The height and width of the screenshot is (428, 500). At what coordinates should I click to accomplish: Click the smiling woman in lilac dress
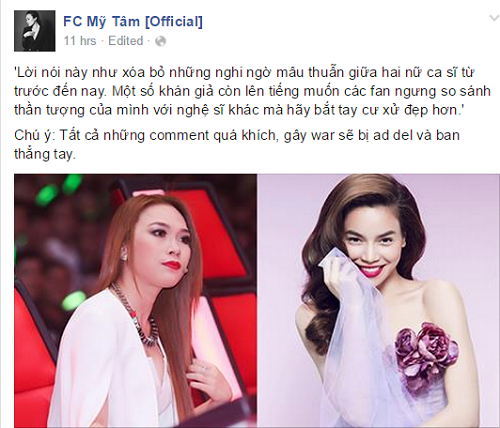pyautogui.click(x=377, y=300)
